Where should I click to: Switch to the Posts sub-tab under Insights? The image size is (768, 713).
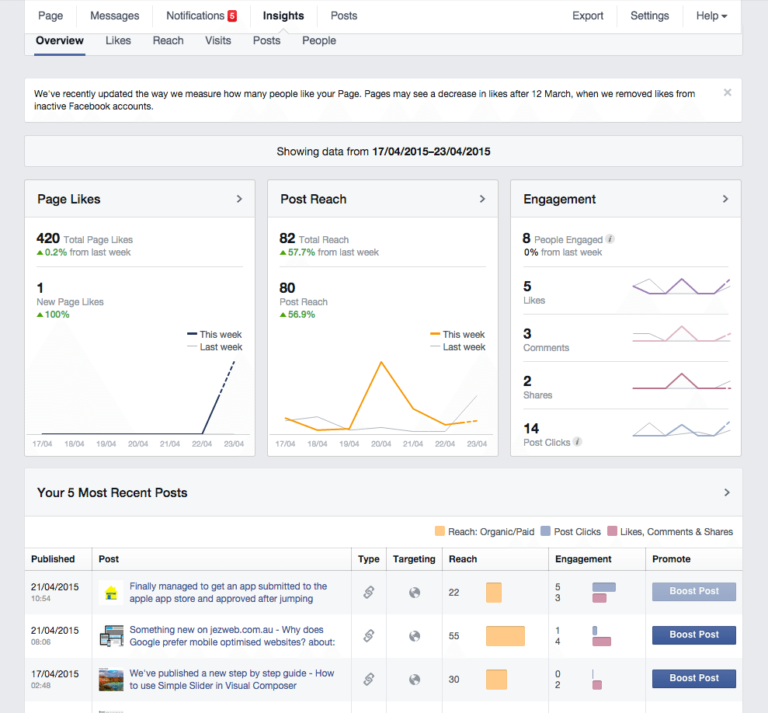pos(266,41)
